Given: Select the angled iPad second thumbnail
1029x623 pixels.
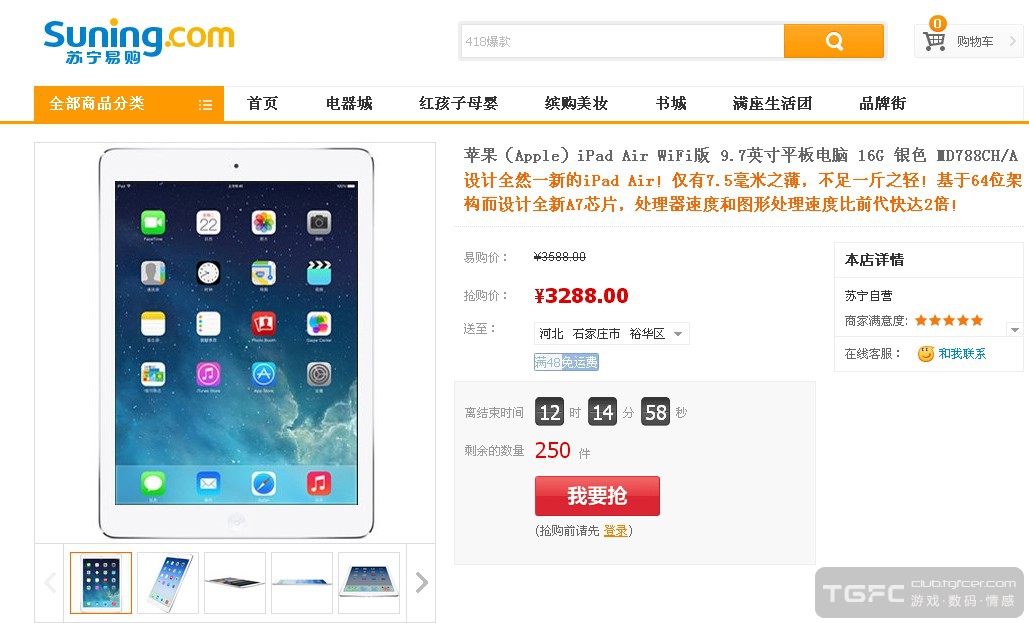Looking at the screenshot, I should [168, 582].
